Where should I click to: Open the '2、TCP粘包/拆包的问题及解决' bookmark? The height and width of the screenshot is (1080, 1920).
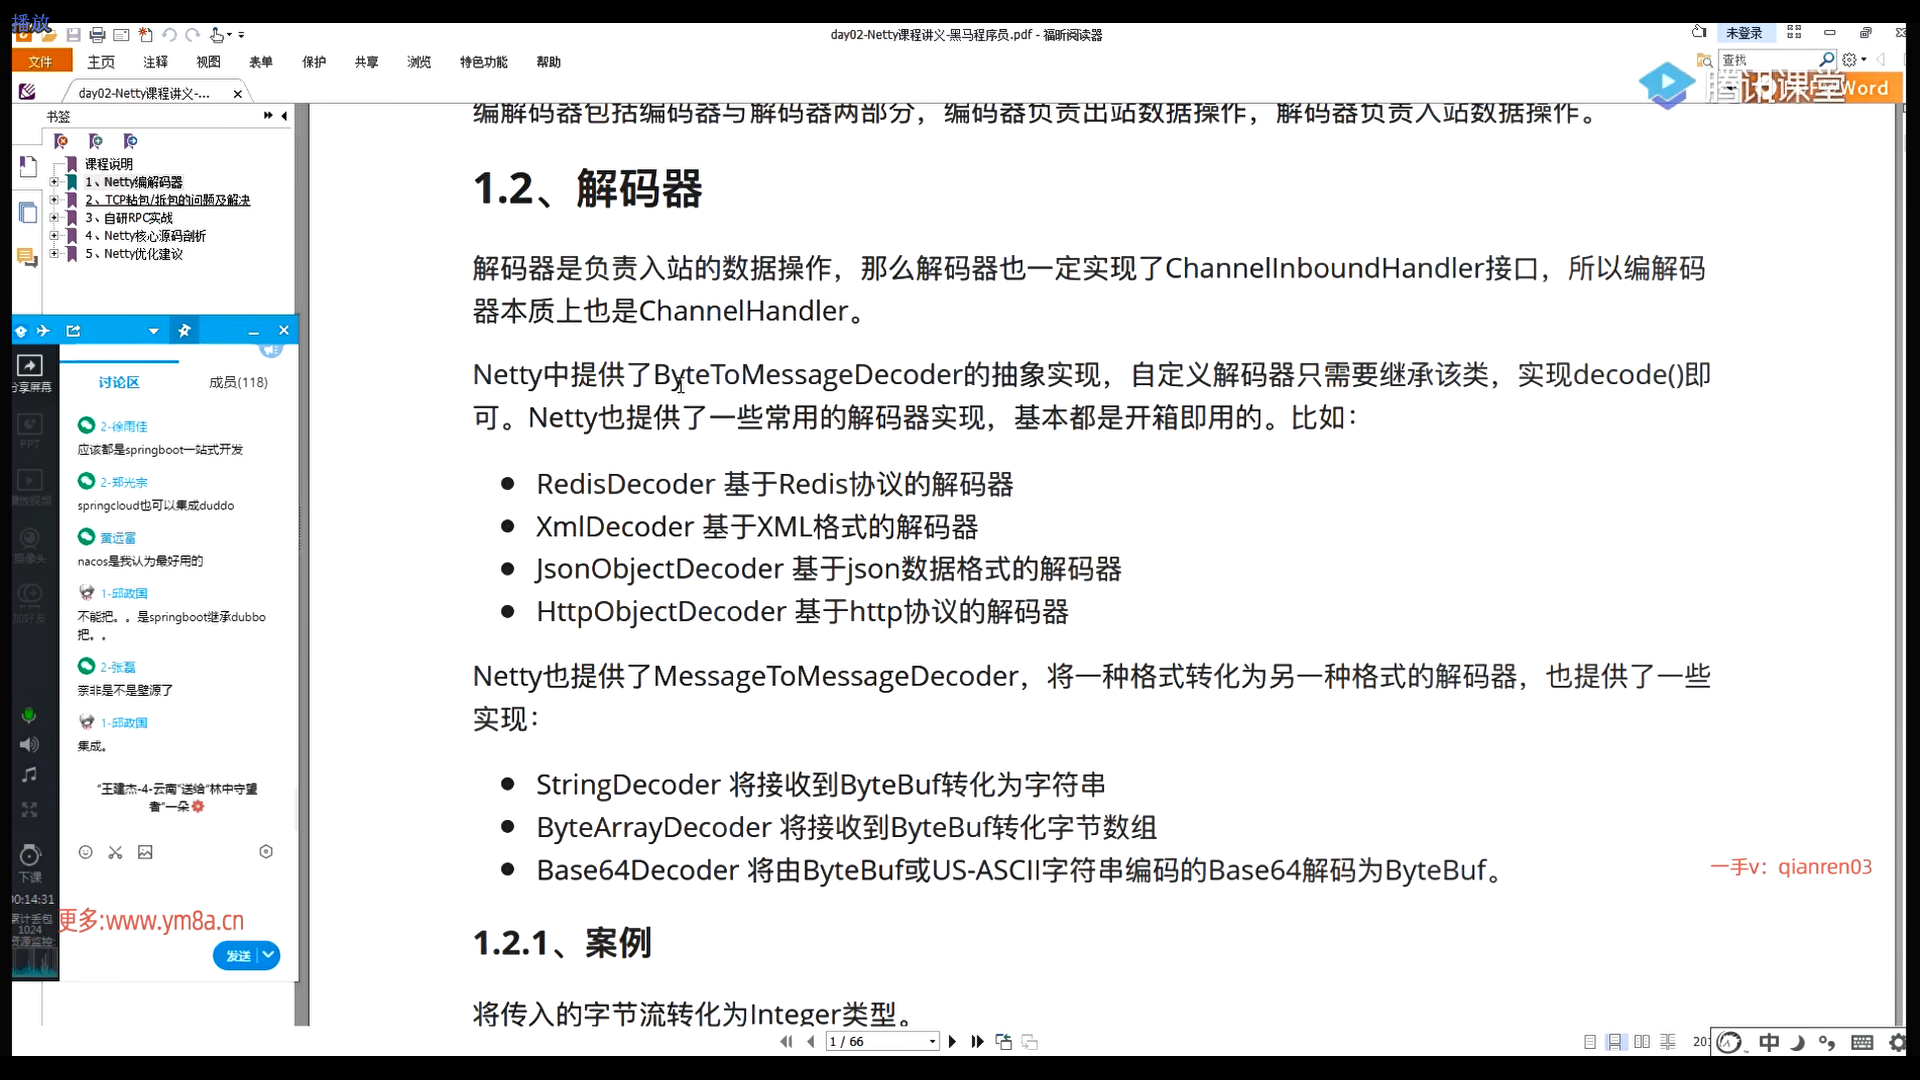[167, 200]
